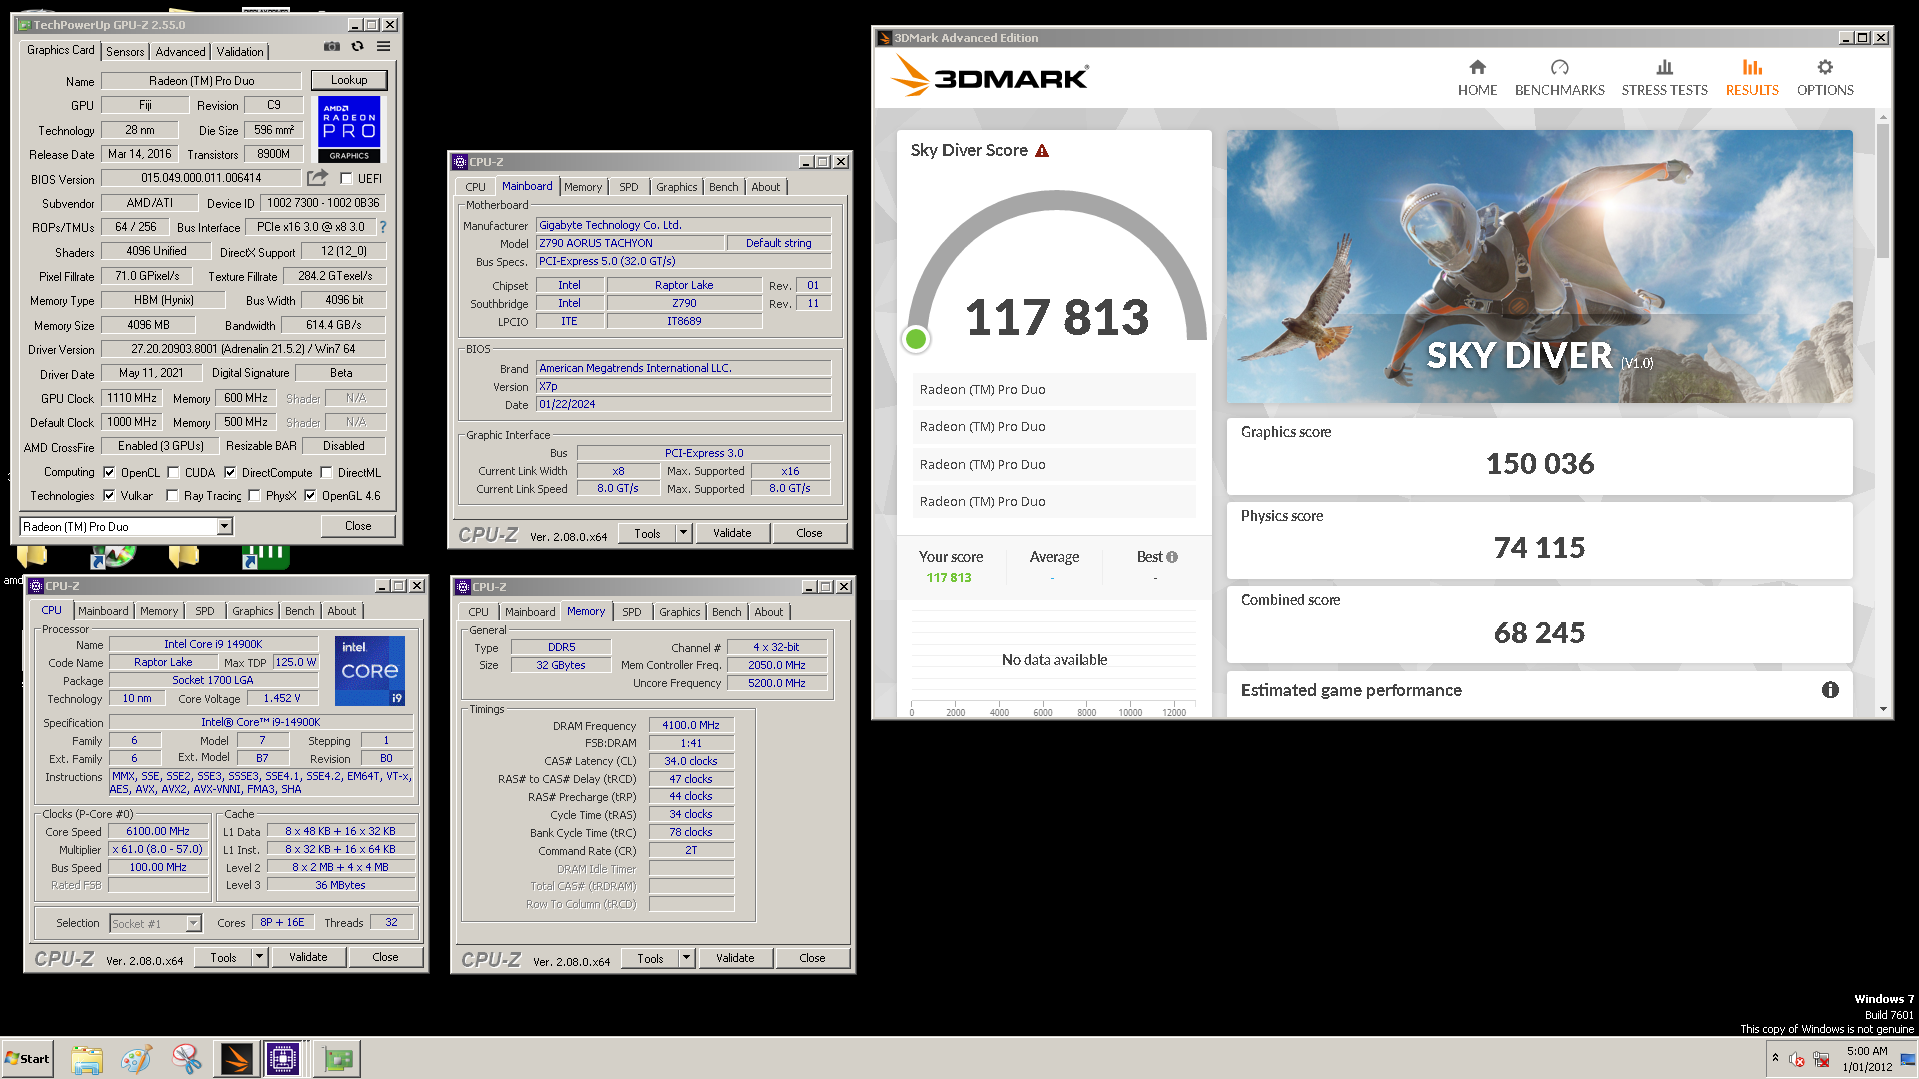Toggle the OpenGL 4.6 checkbox
This screenshot has height=1079, width=1919.
(x=310, y=496)
